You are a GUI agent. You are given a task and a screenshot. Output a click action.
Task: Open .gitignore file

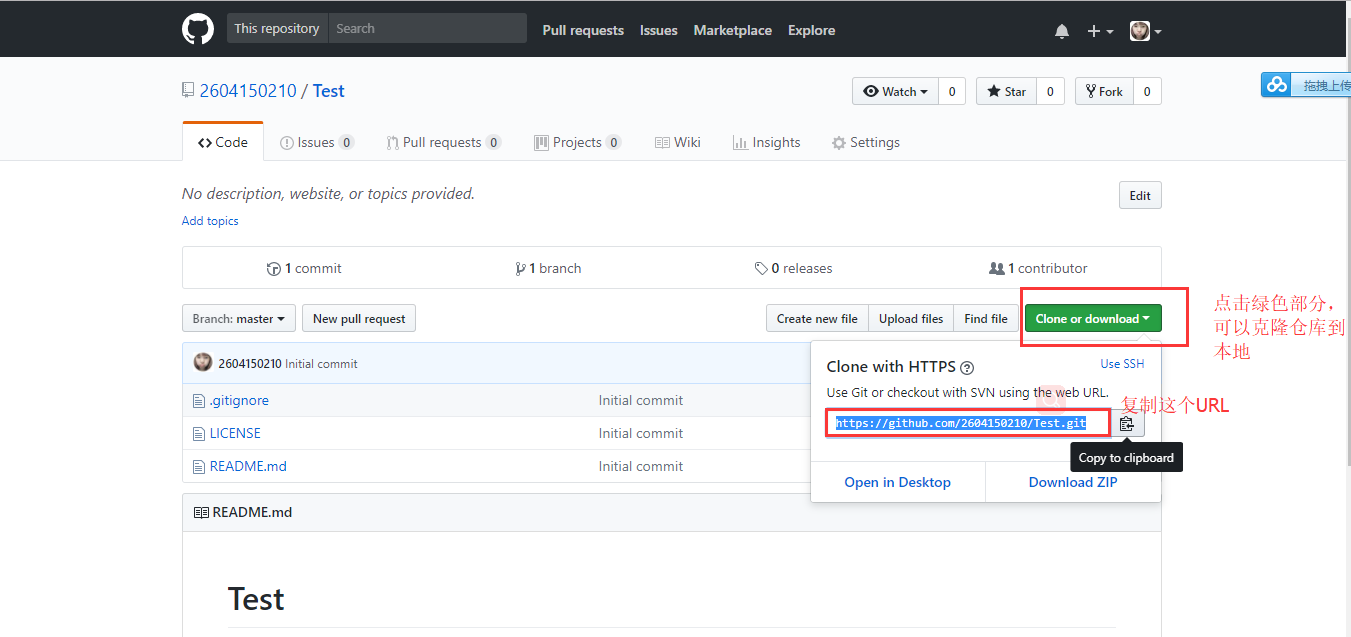coord(239,400)
